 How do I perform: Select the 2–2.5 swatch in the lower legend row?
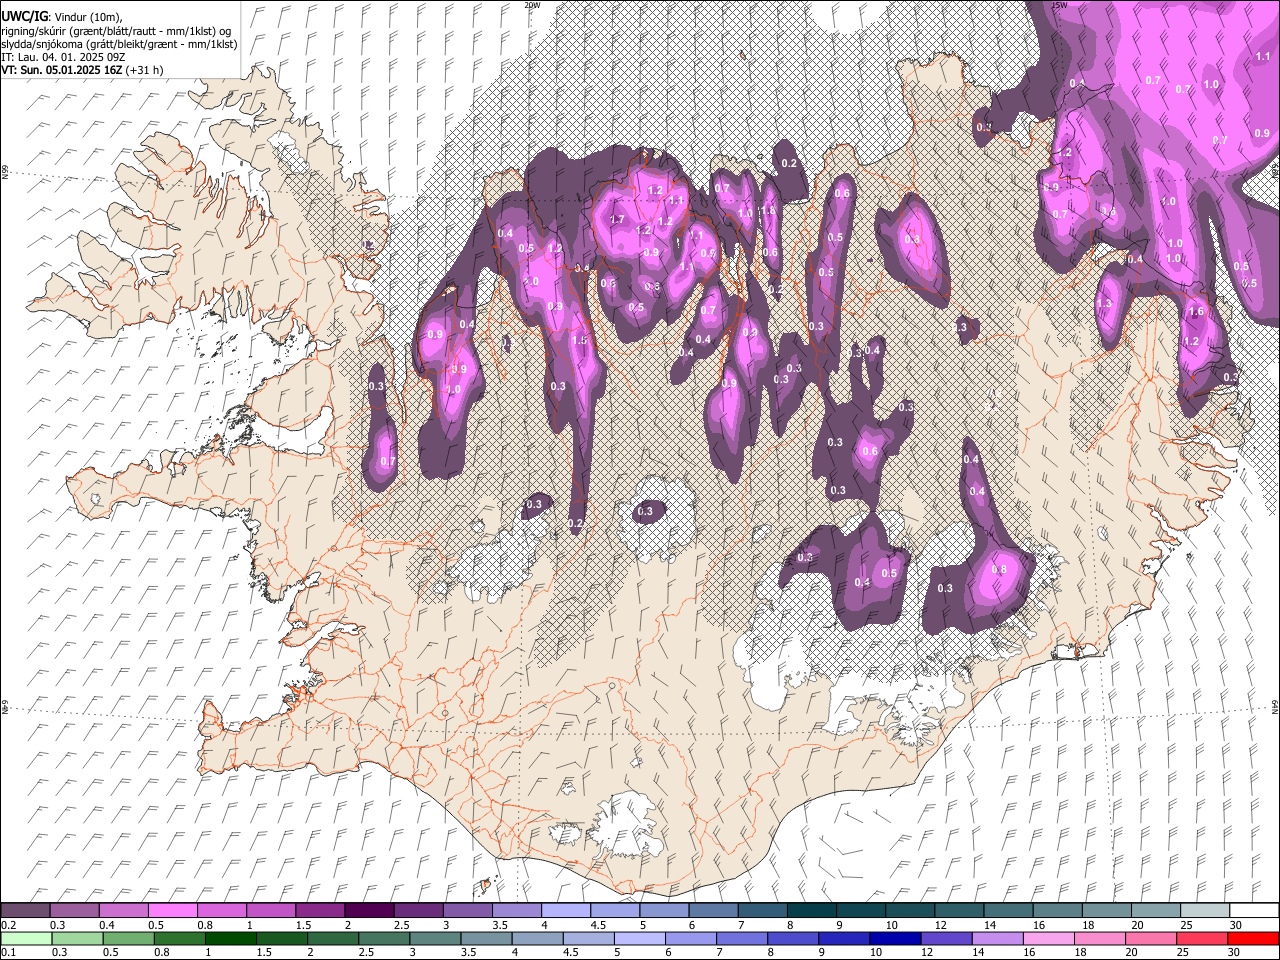click(332, 938)
